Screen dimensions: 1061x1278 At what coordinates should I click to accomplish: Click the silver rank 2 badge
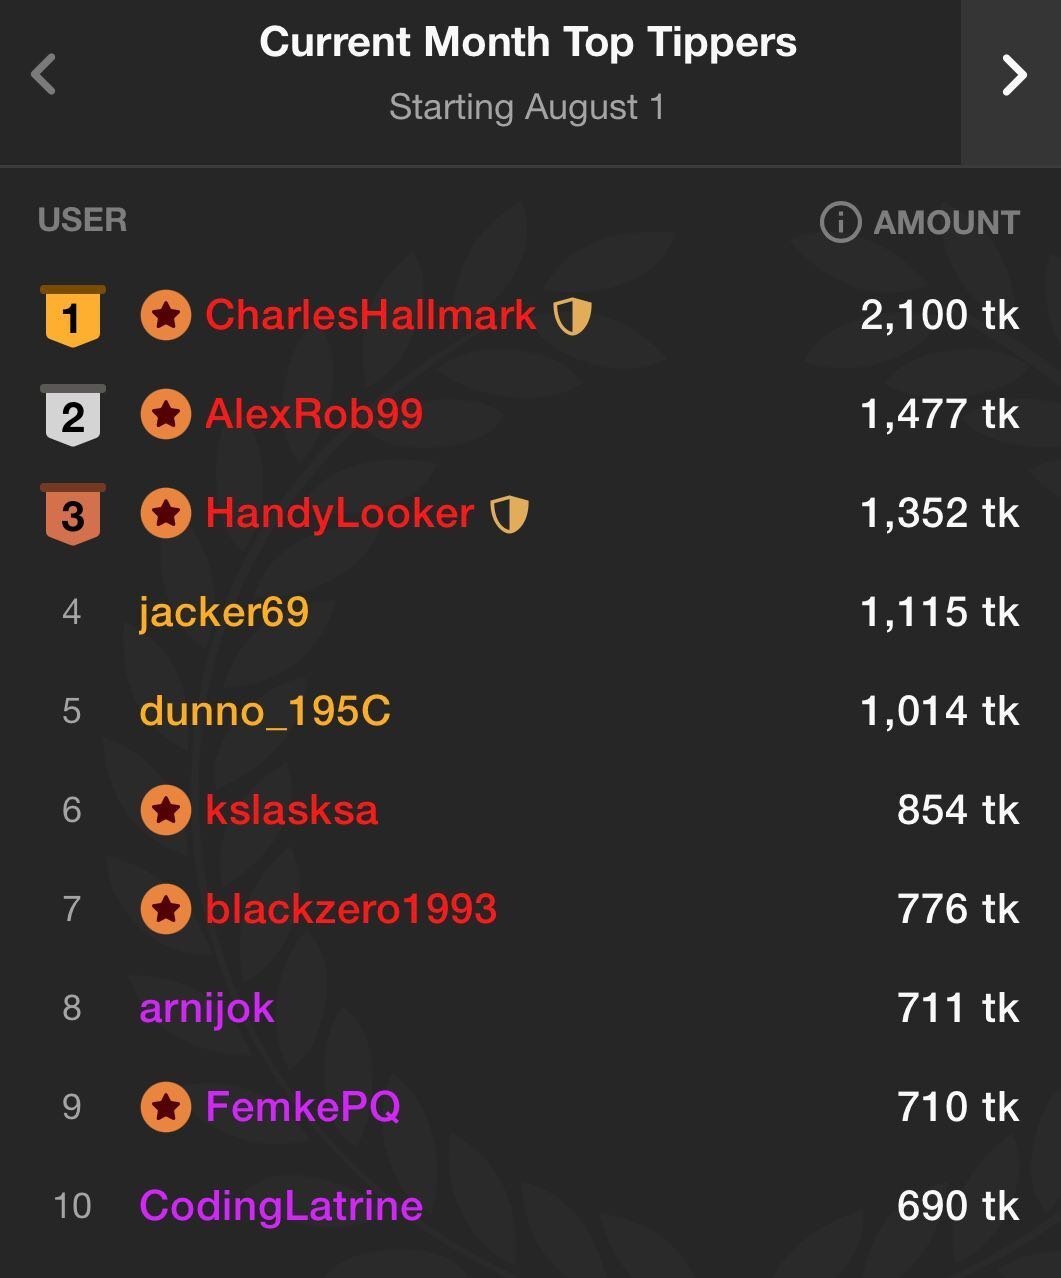pos(72,415)
